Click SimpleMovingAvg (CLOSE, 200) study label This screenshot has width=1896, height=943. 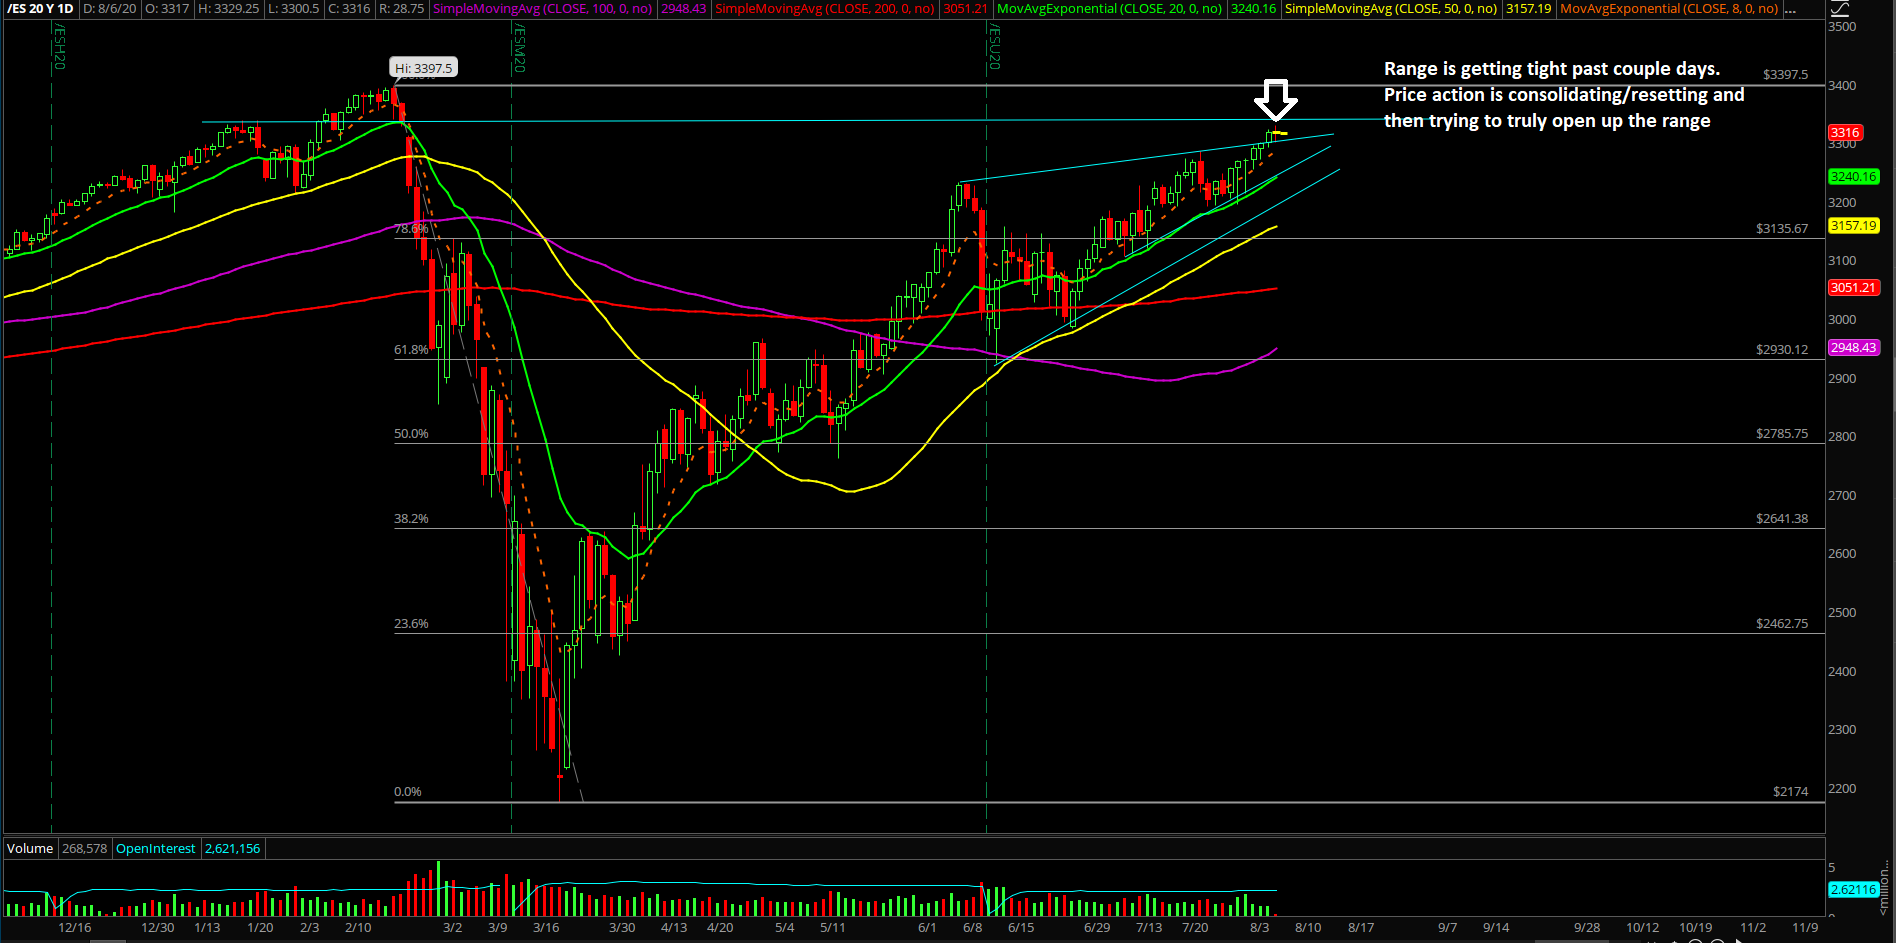pyautogui.click(x=825, y=9)
